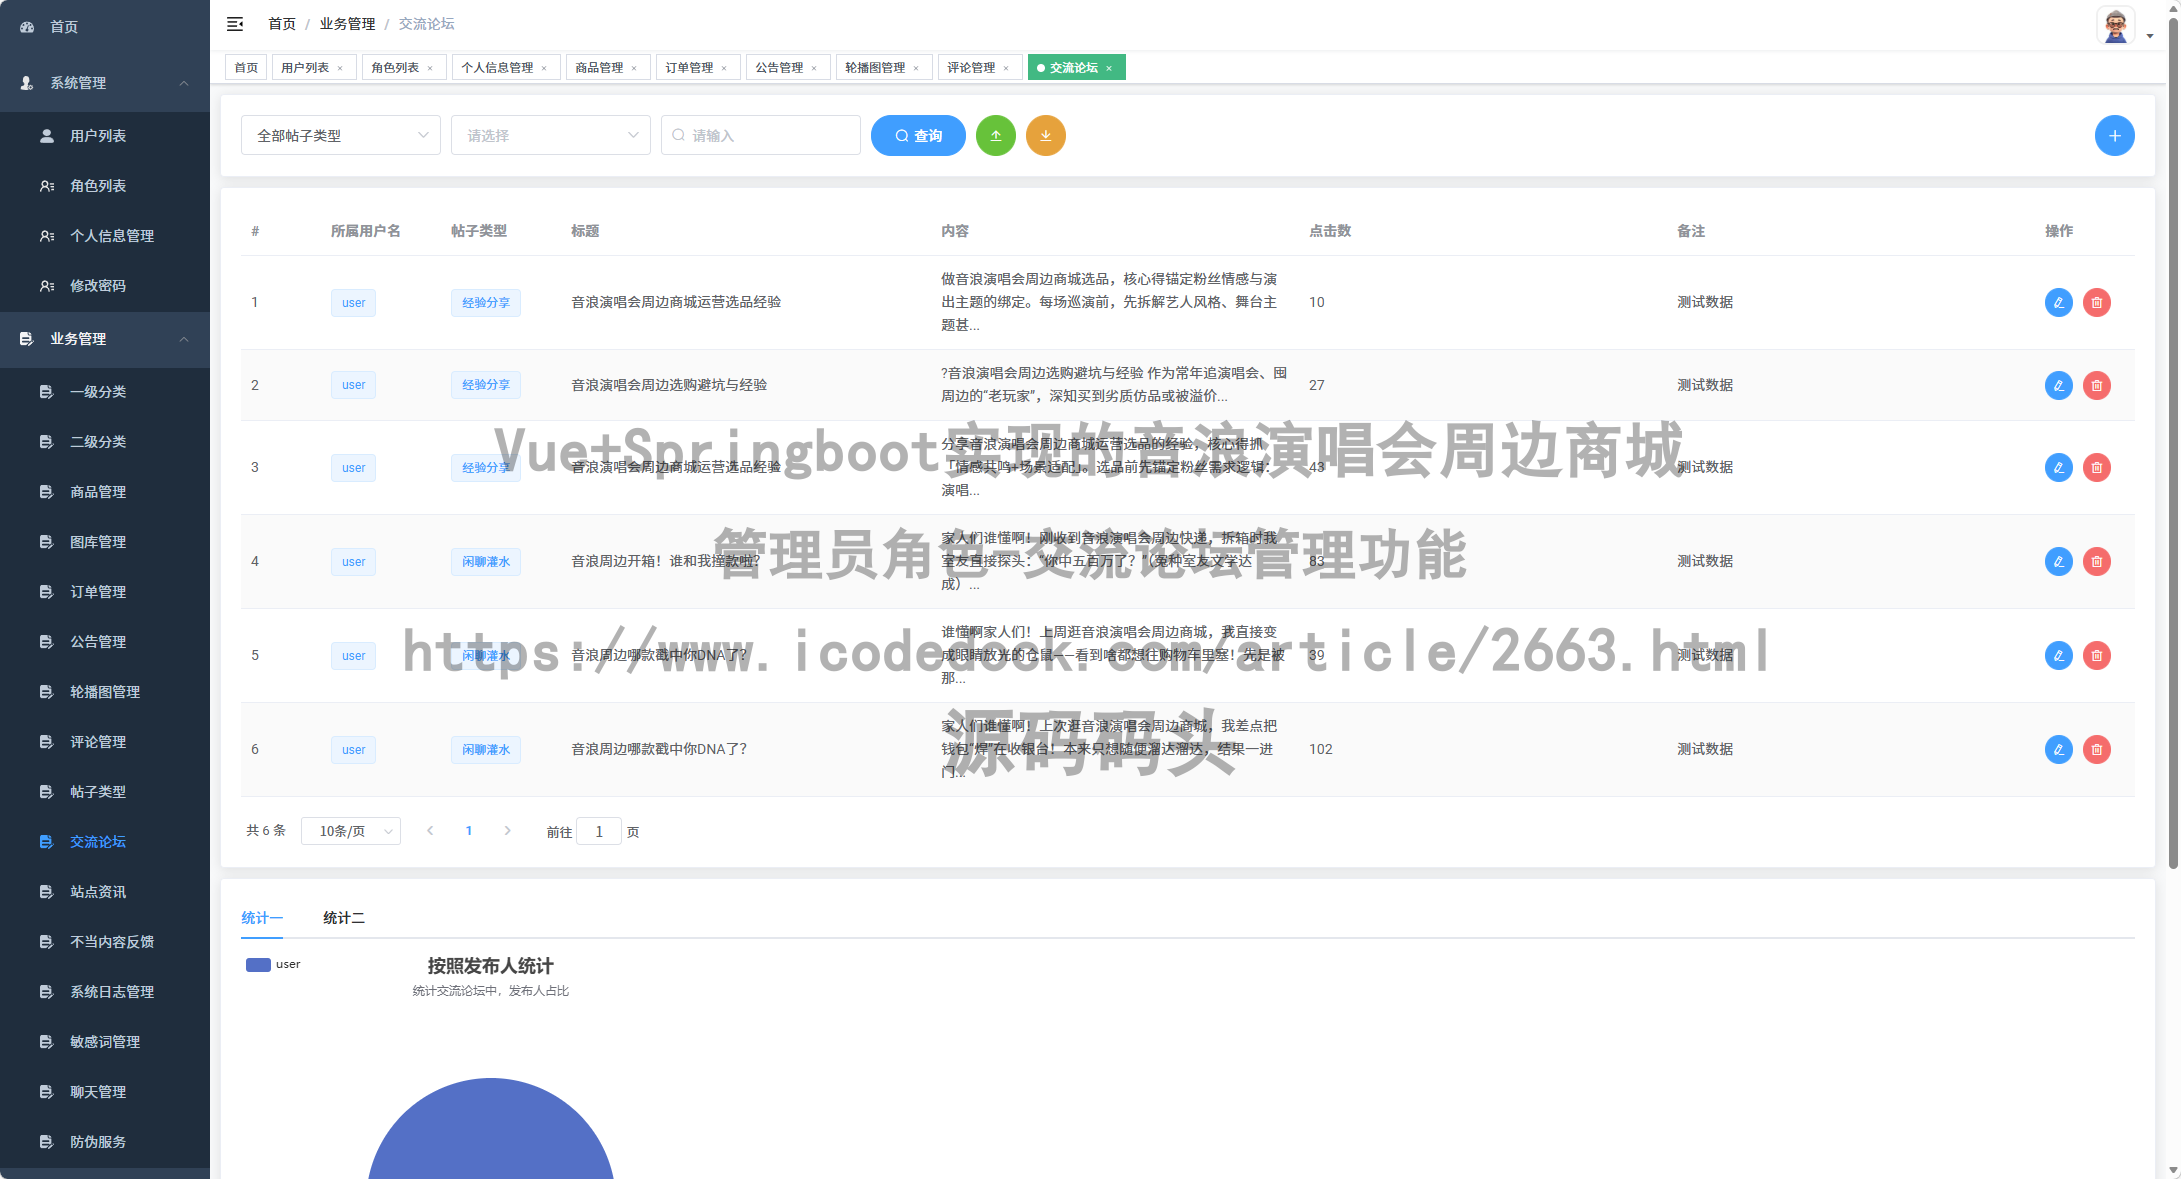Switch to the 统计二 tab

[344, 918]
